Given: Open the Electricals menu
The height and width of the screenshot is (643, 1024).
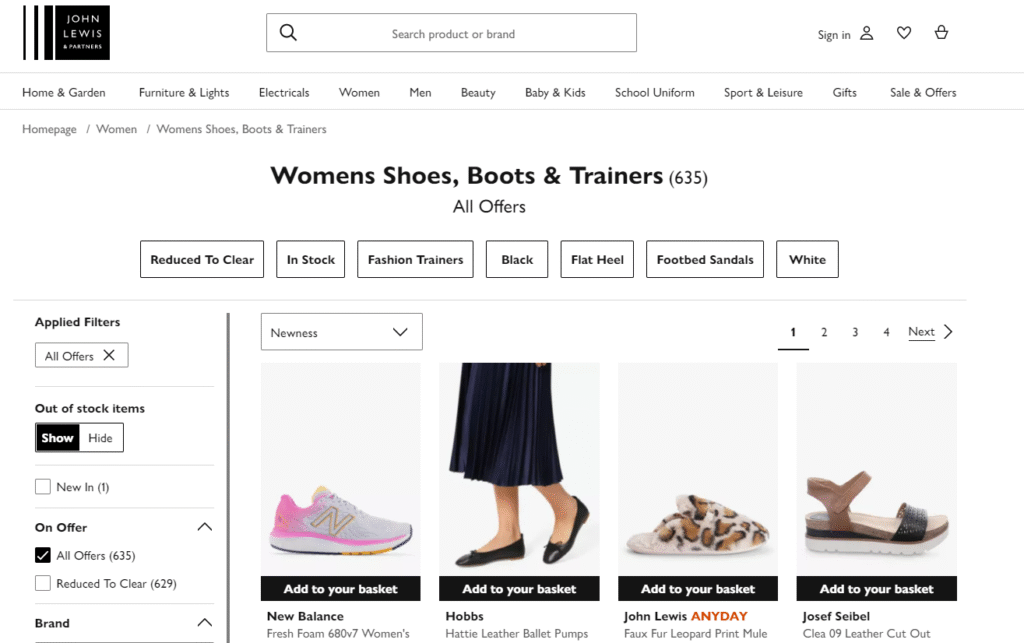Looking at the screenshot, I should click(284, 93).
